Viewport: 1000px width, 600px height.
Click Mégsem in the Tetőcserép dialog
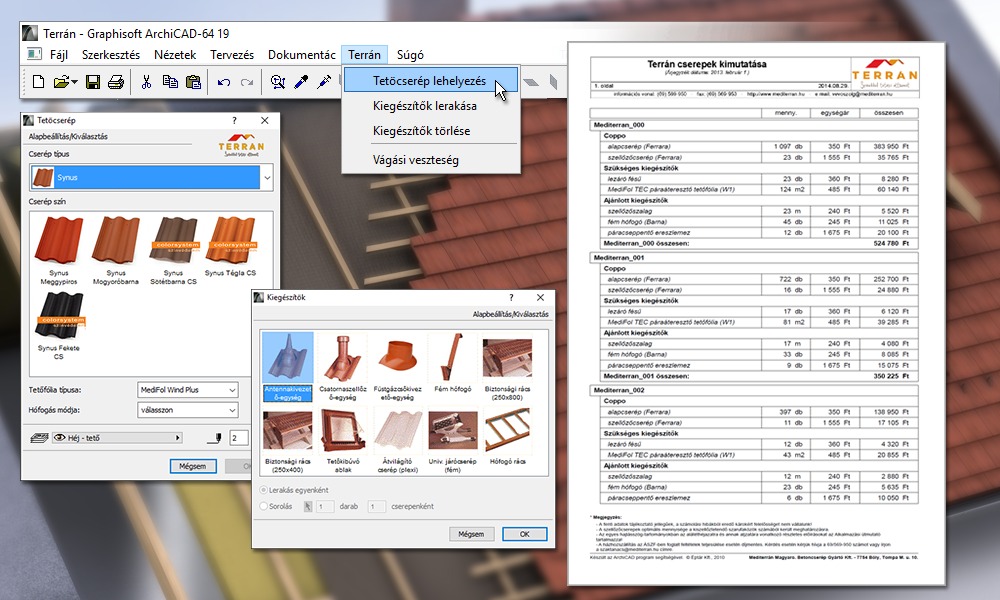[193, 466]
